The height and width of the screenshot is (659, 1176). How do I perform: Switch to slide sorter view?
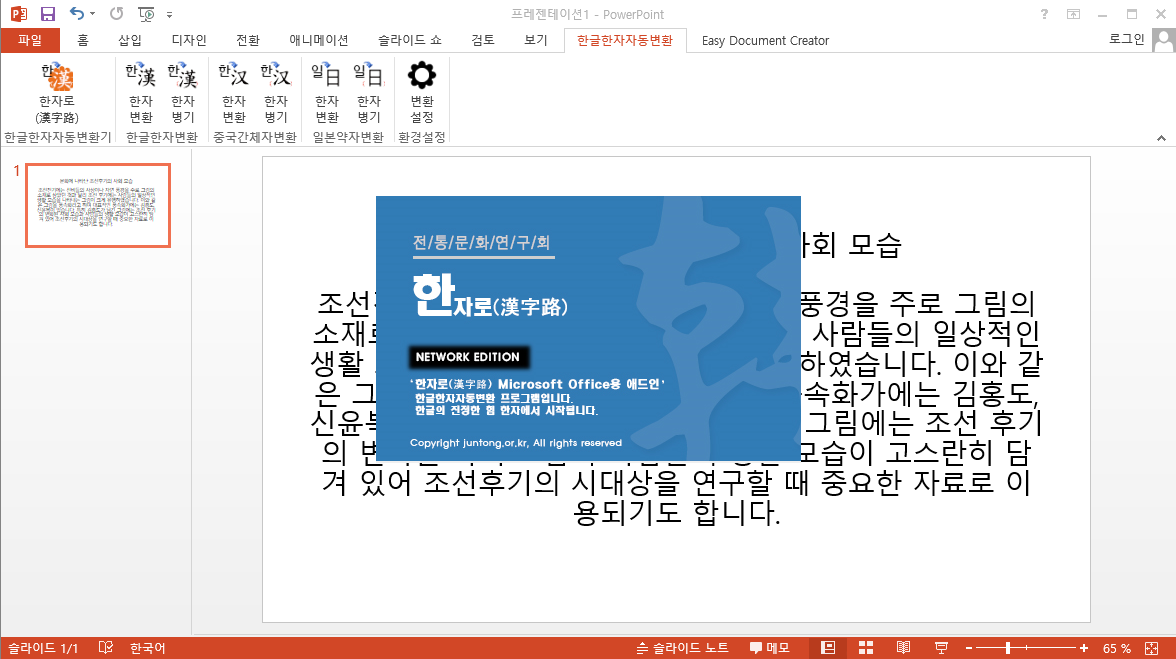tap(866, 648)
